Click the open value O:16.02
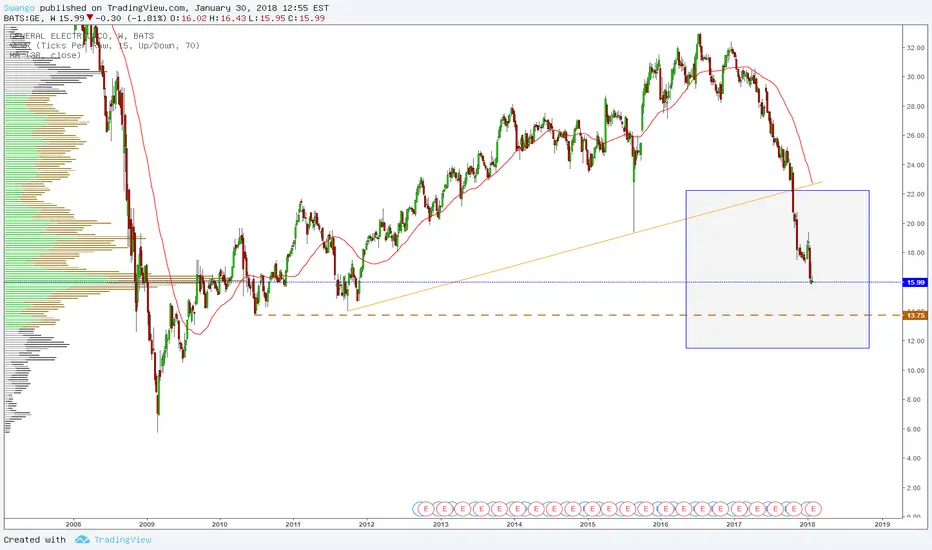This screenshot has width=932, height=550. coord(188,18)
